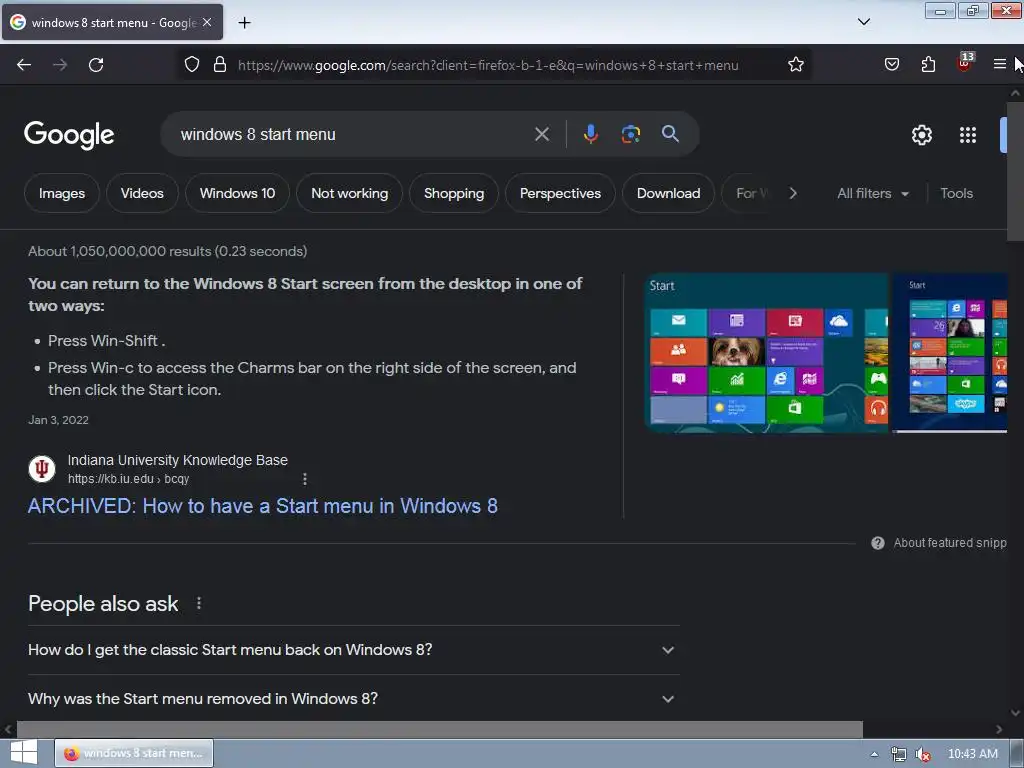
Task: Click the question mark icon near featured snippets
Action: pos(878,543)
